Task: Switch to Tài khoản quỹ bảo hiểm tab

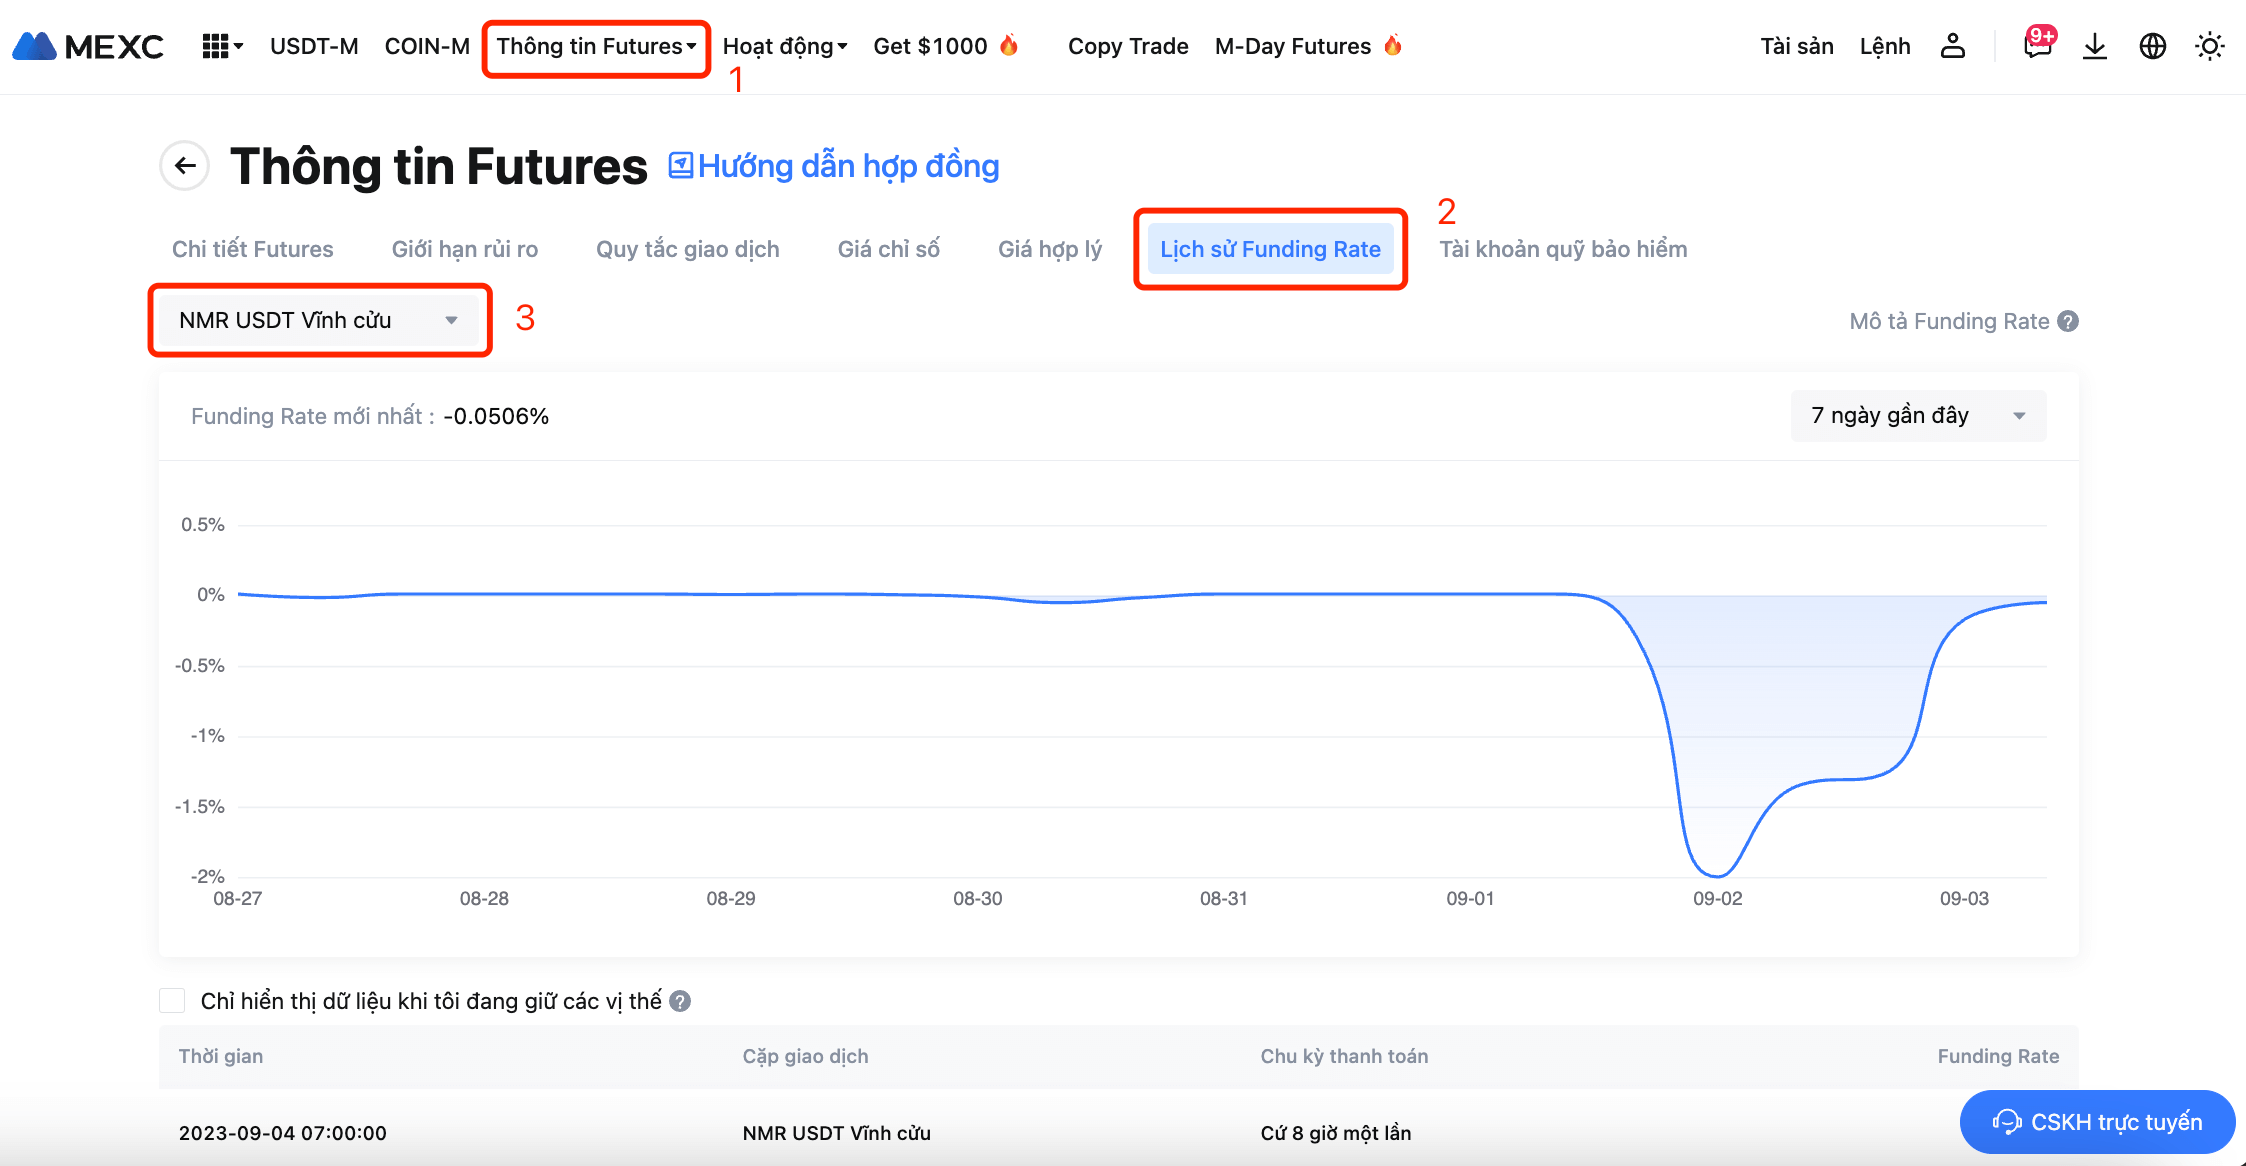Action: pyautogui.click(x=1563, y=249)
